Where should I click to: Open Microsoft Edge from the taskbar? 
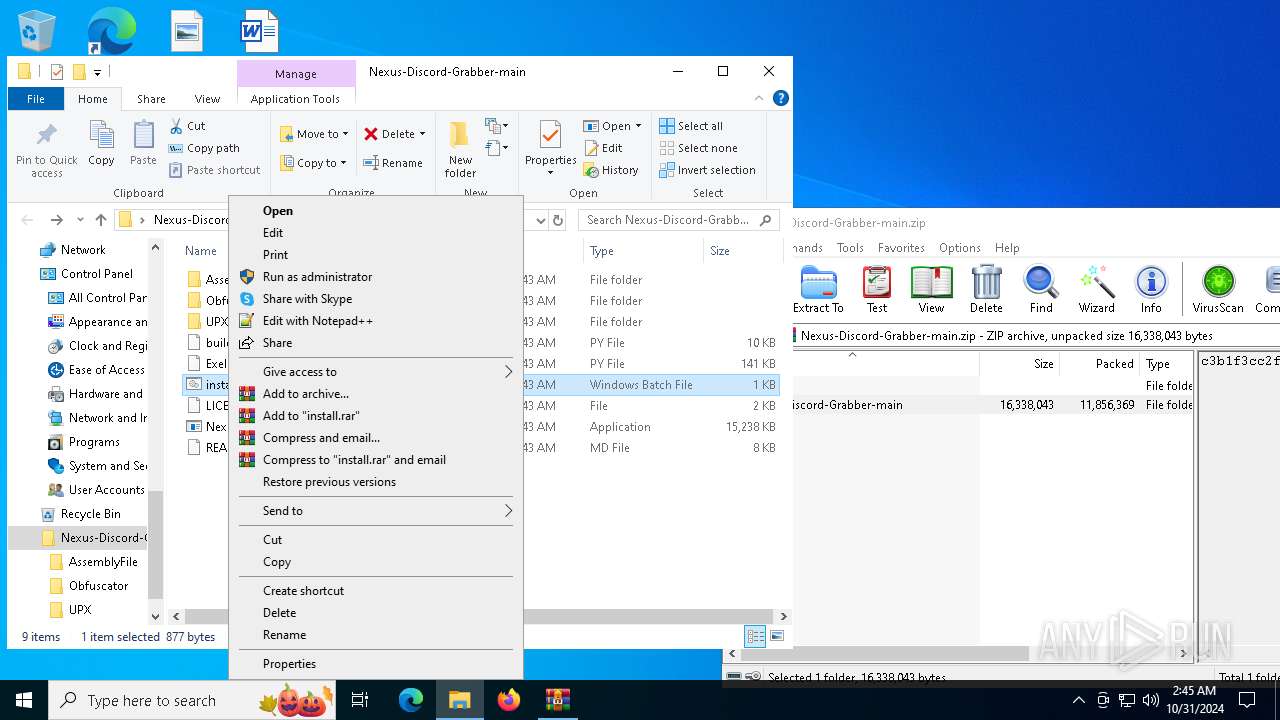pyautogui.click(x=411, y=700)
